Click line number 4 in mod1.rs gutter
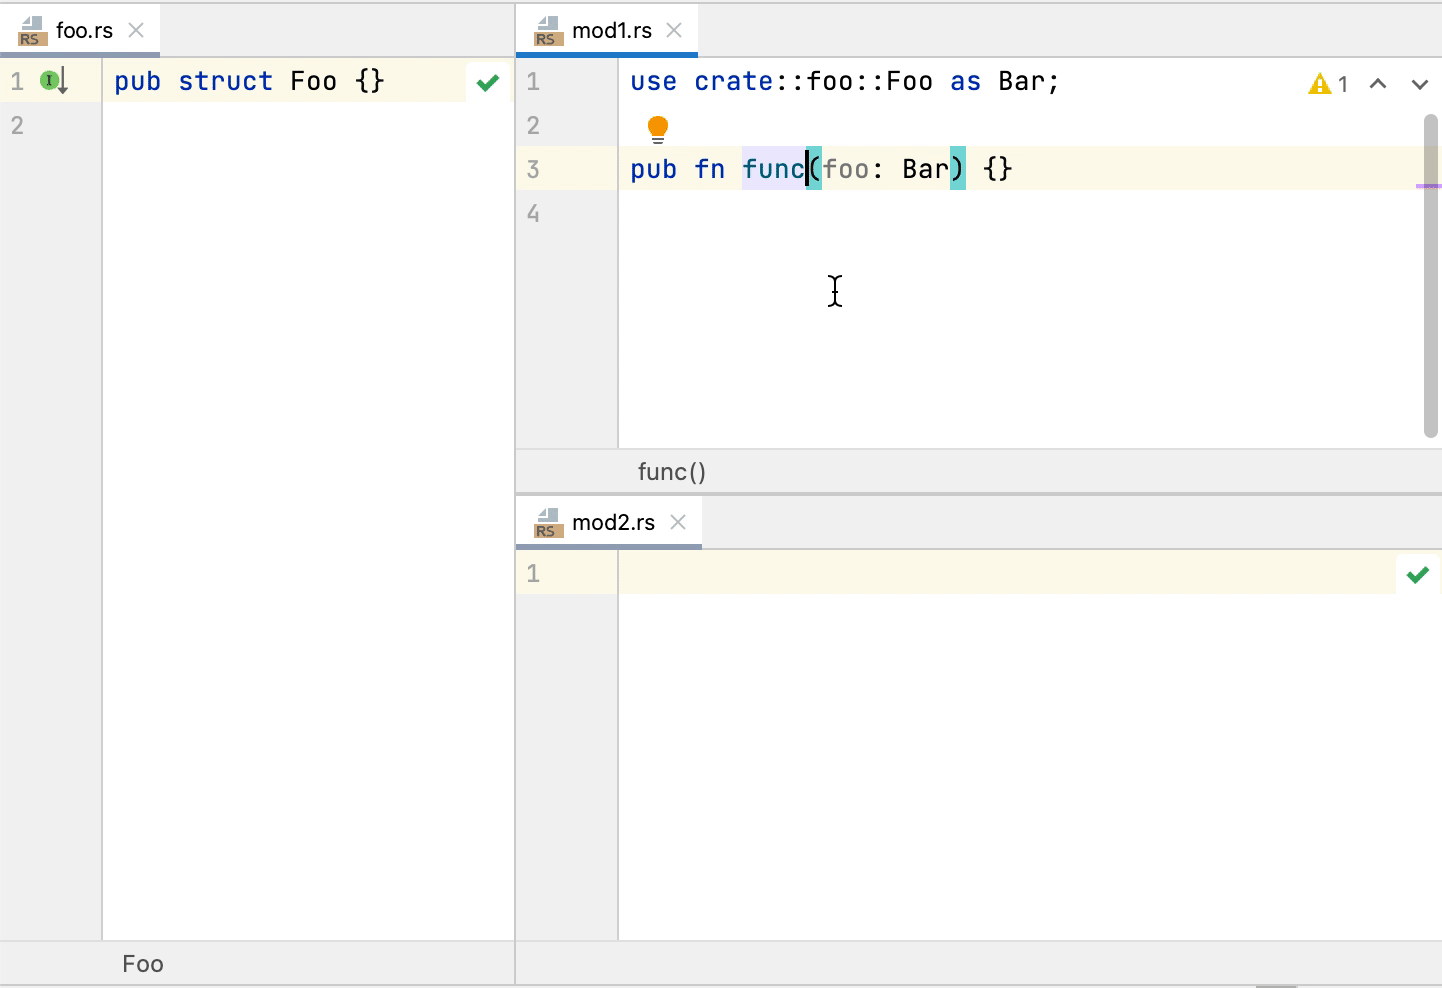This screenshot has height=988, width=1442. pyautogui.click(x=533, y=213)
